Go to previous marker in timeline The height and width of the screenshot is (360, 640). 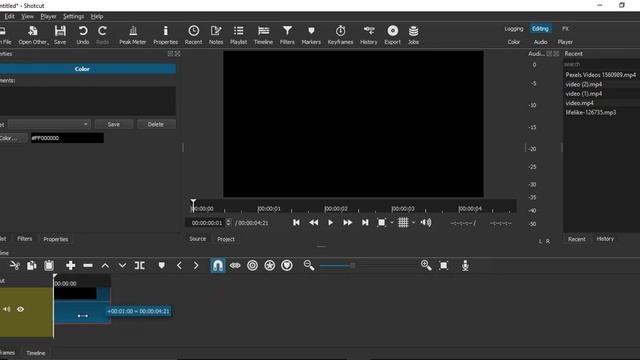(179, 266)
